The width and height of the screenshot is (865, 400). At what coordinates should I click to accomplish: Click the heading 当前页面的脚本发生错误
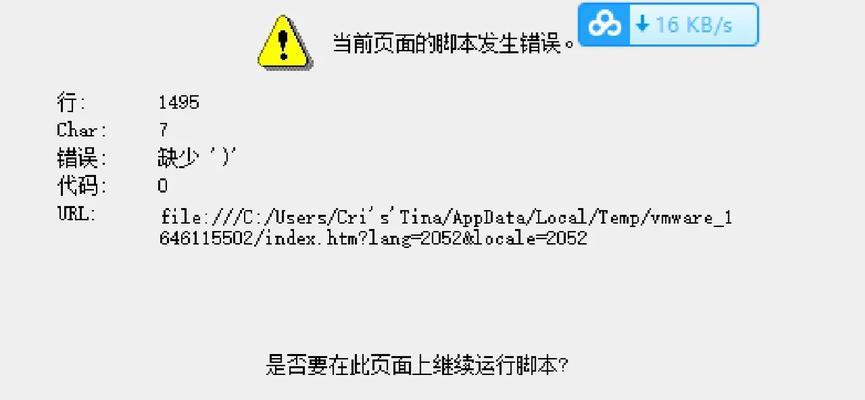(455, 42)
